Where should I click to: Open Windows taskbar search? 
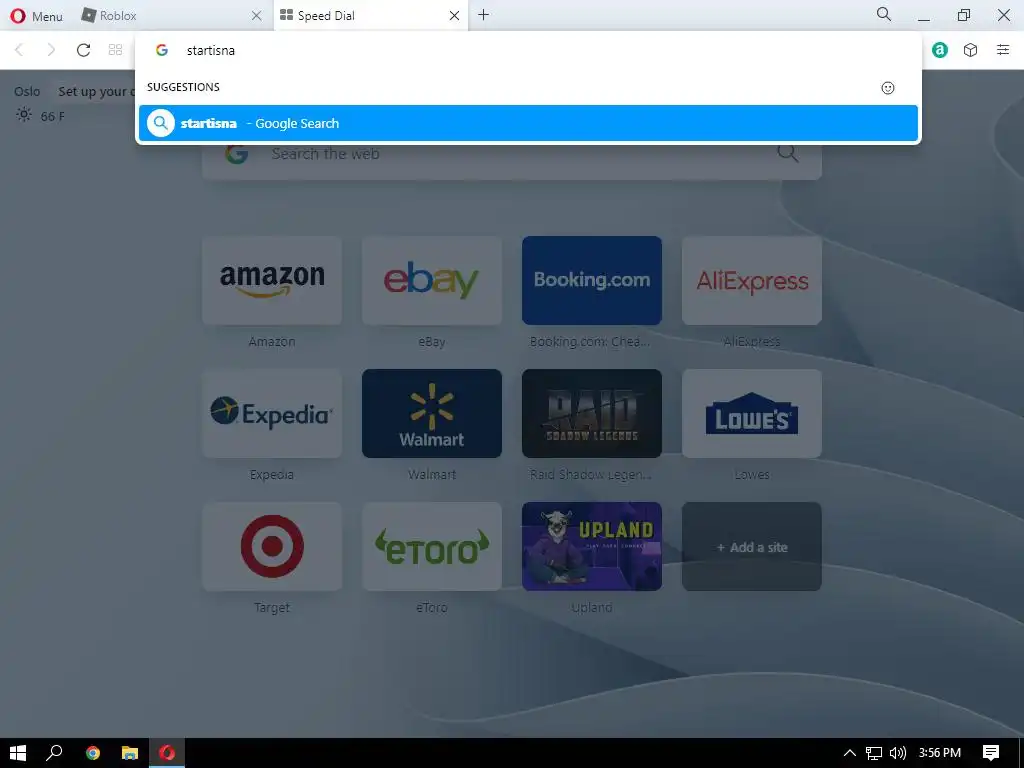tap(54, 753)
